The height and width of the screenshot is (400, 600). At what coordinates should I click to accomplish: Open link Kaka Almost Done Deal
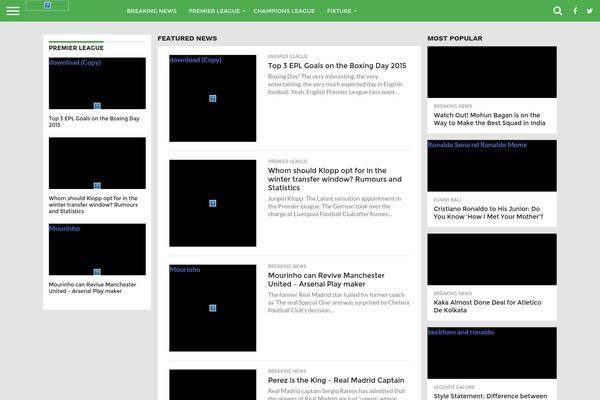pyautogui.click(x=487, y=306)
